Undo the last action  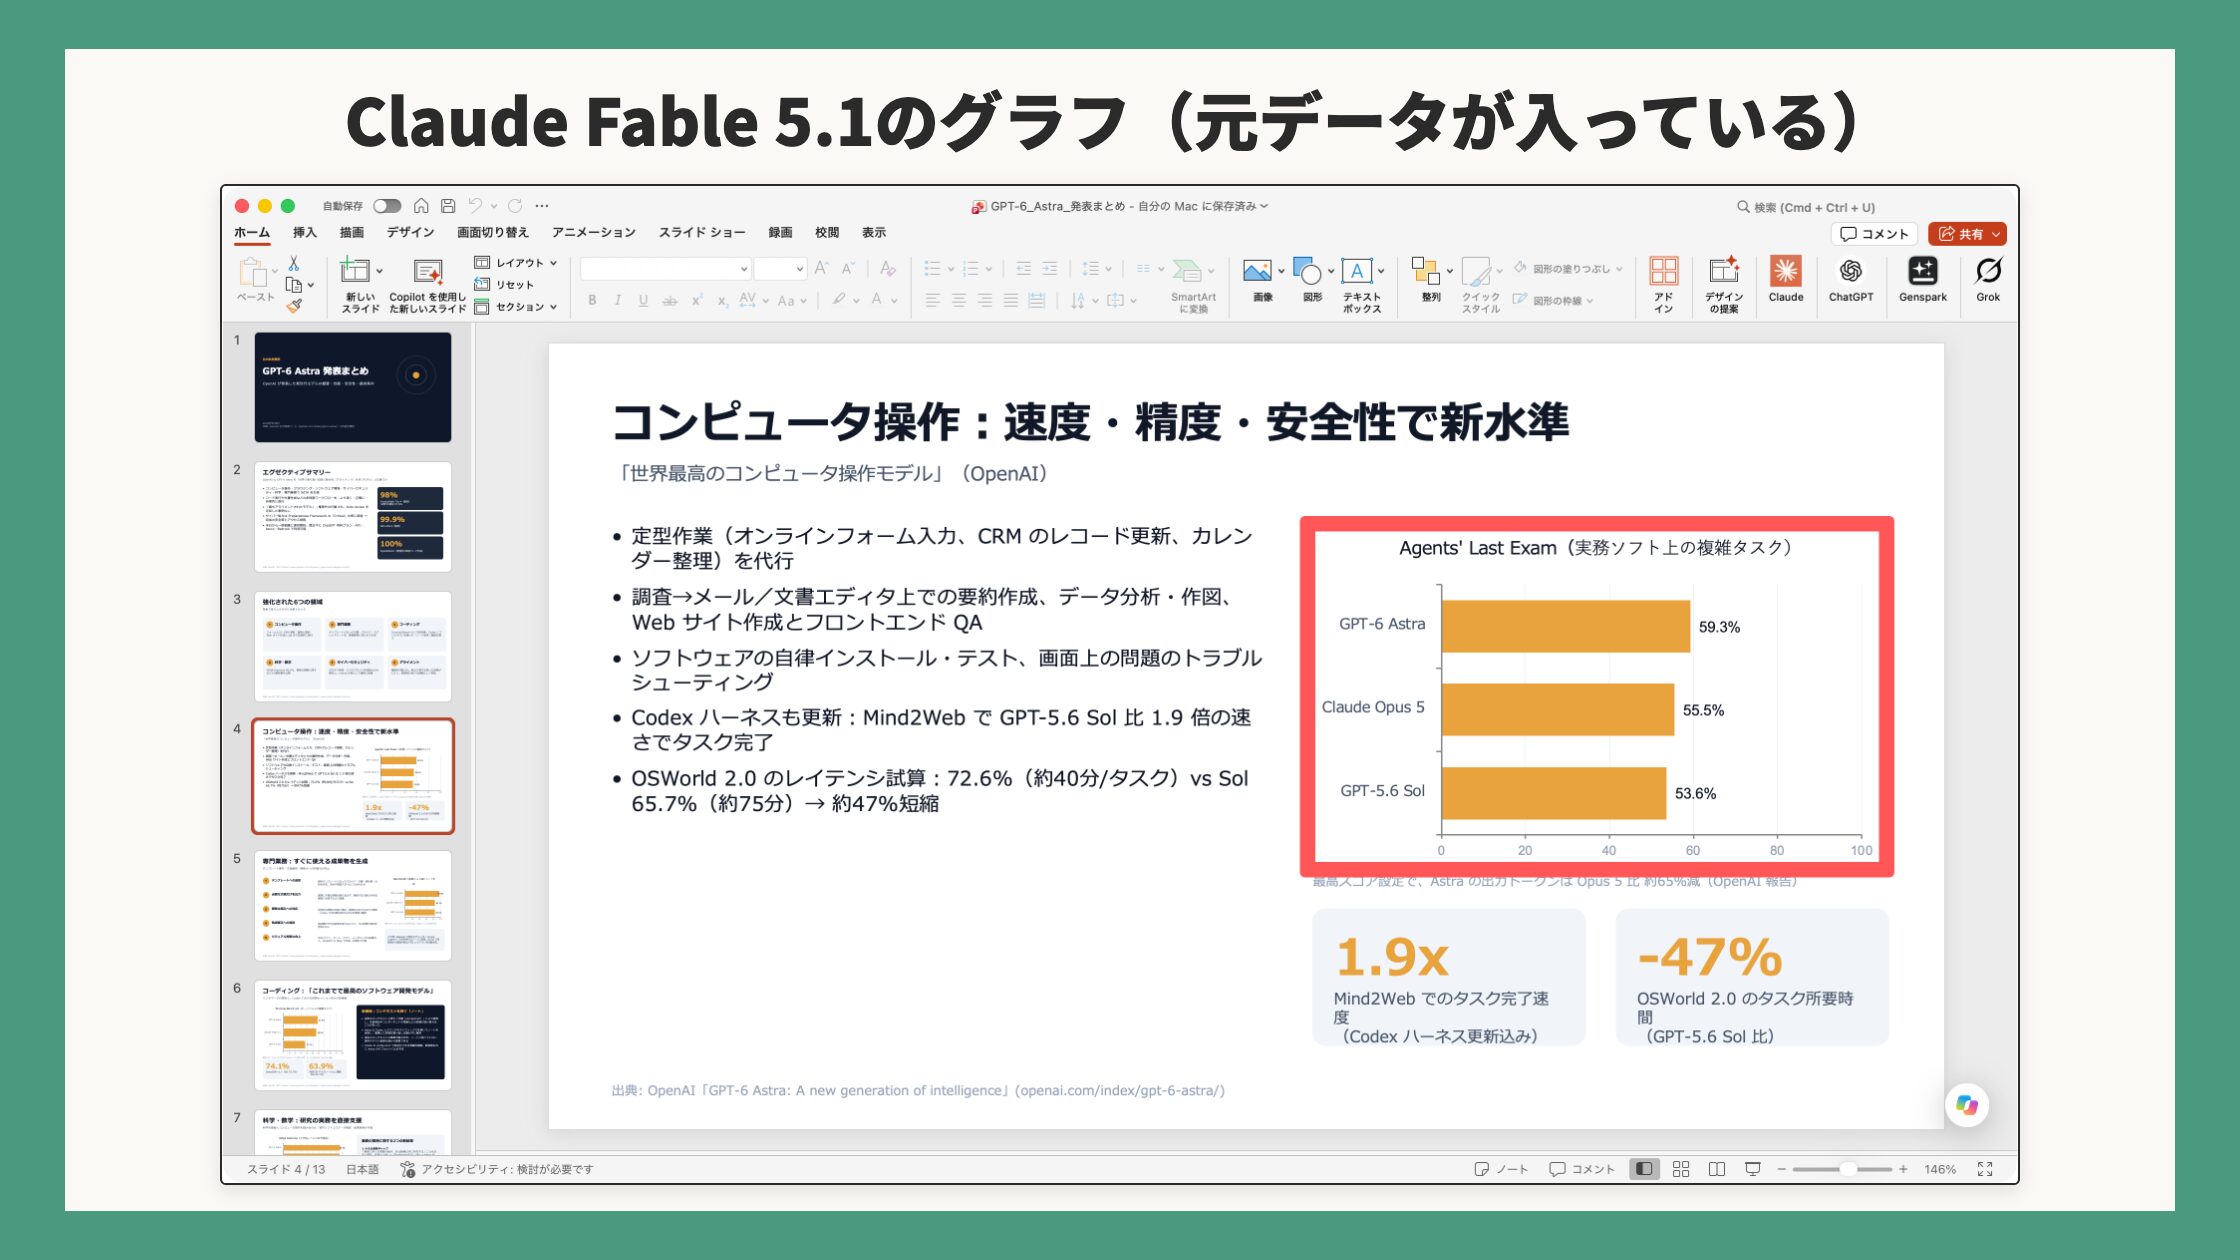pos(475,206)
